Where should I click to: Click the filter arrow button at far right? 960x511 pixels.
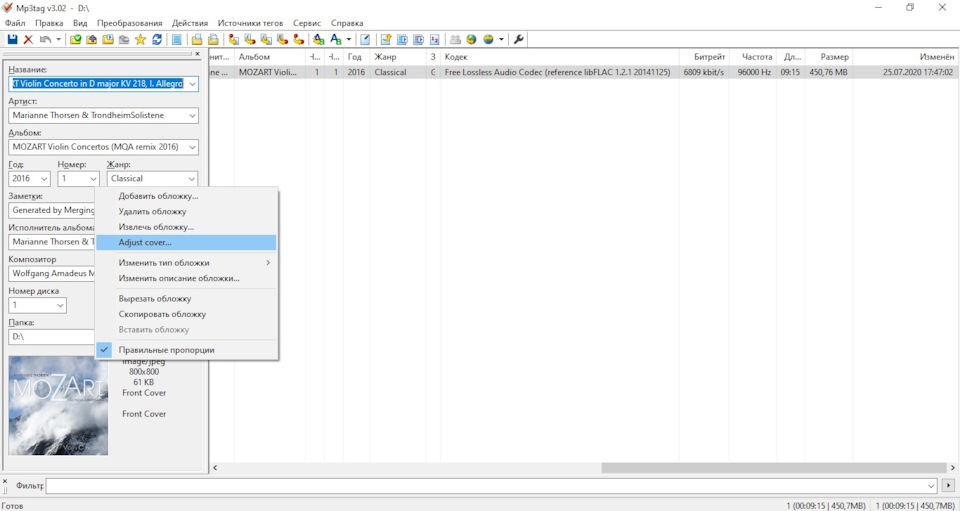(x=949, y=486)
